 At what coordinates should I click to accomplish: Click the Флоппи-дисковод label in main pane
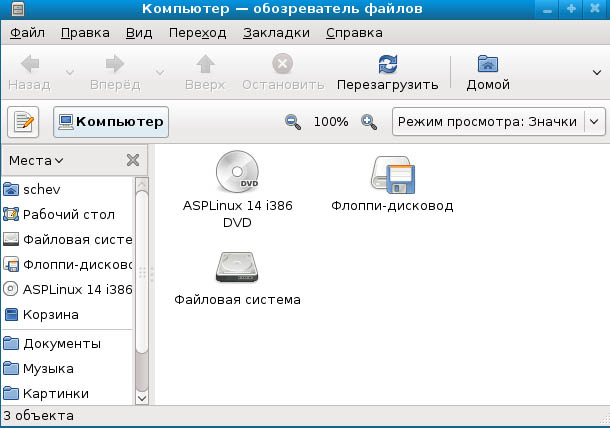tap(392, 205)
